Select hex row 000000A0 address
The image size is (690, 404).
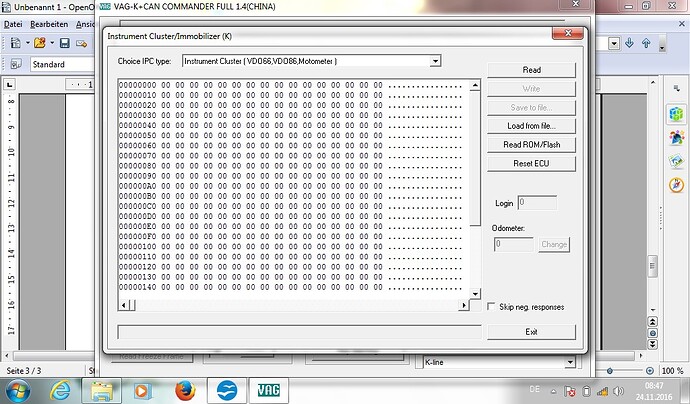[x=137, y=186]
